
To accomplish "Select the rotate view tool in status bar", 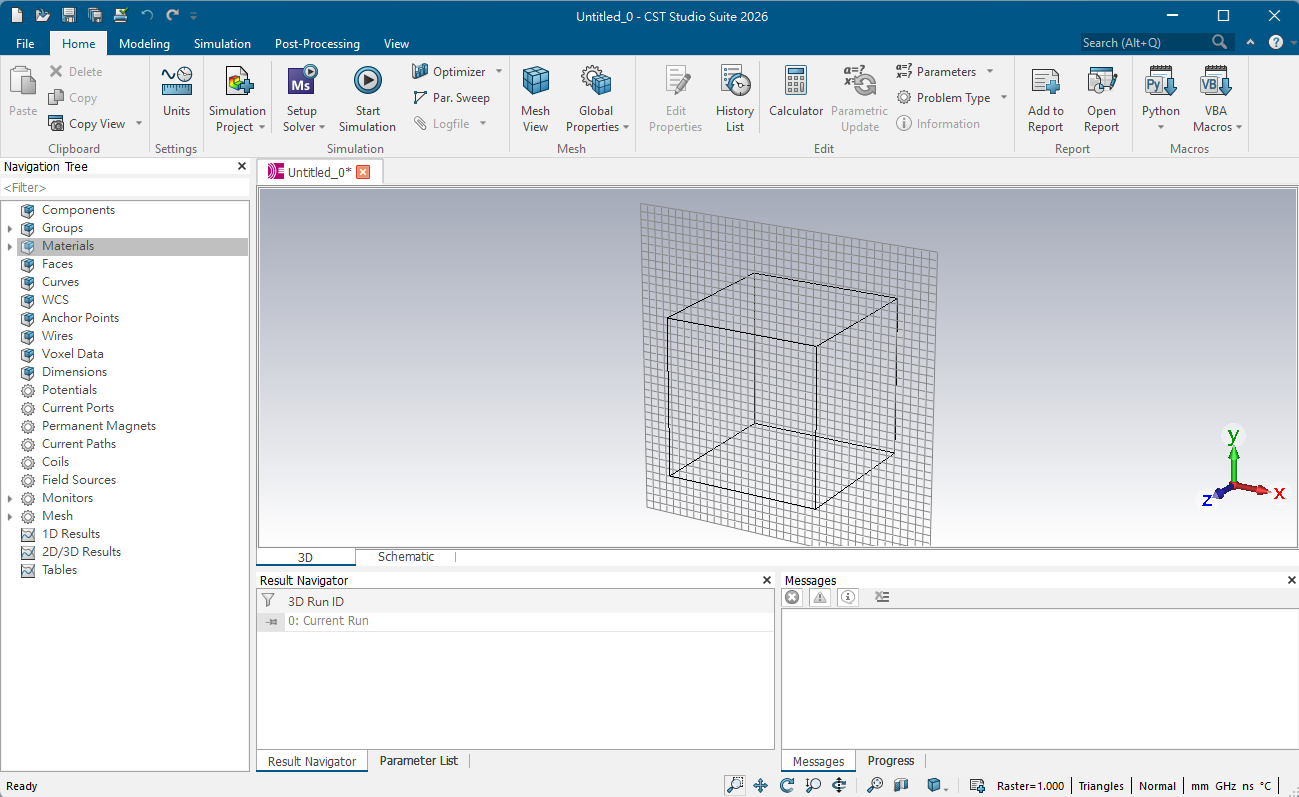I will coord(787,786).
